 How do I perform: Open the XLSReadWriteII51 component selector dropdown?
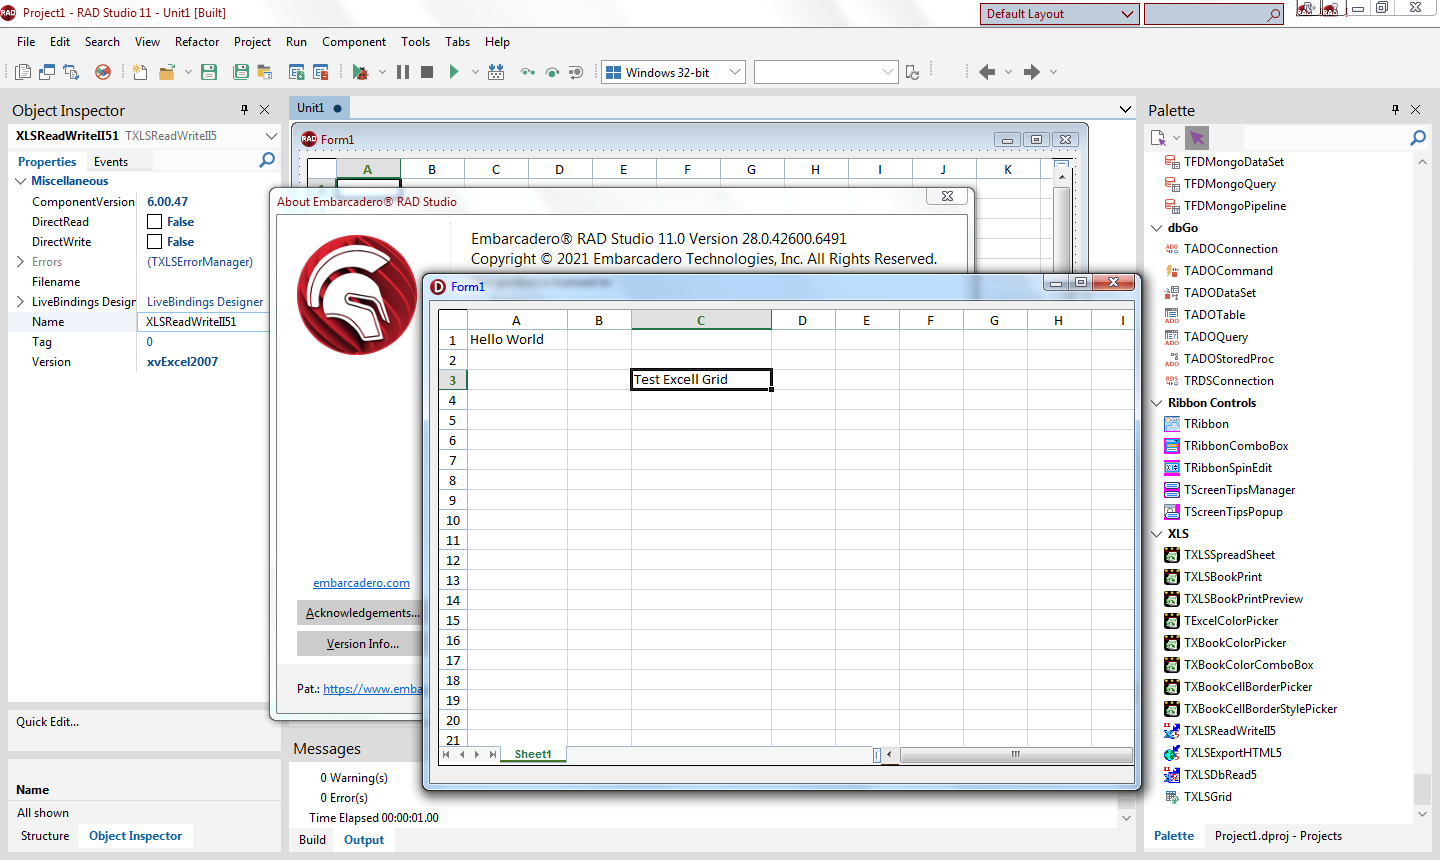click(x=271, y=136)
